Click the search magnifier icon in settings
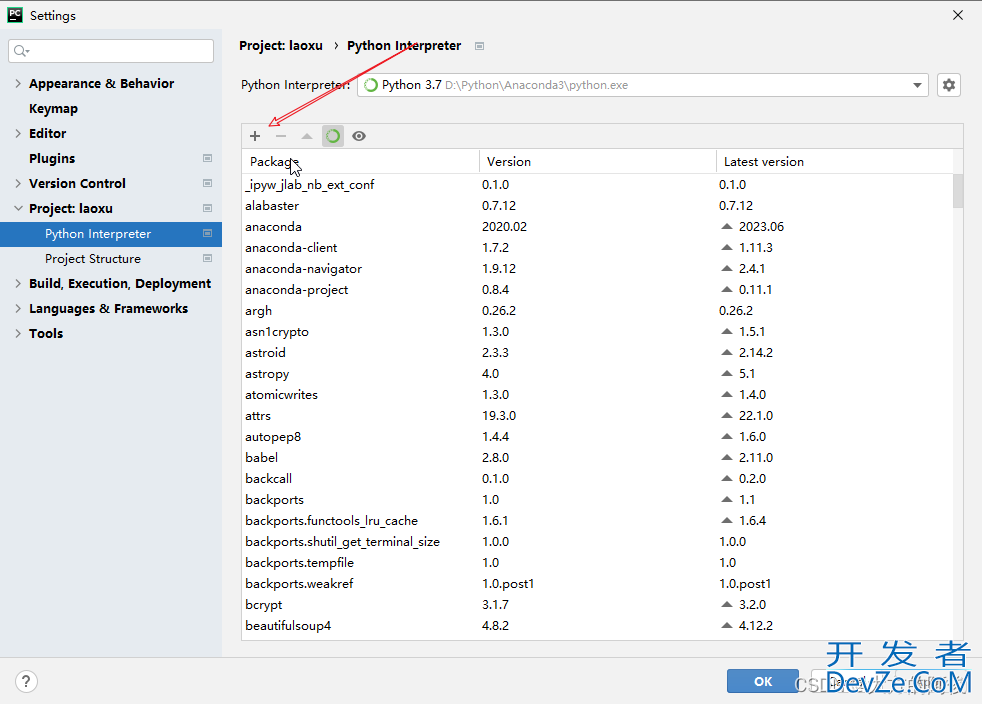This screenshot has width=982, height=704. (21, 51)
